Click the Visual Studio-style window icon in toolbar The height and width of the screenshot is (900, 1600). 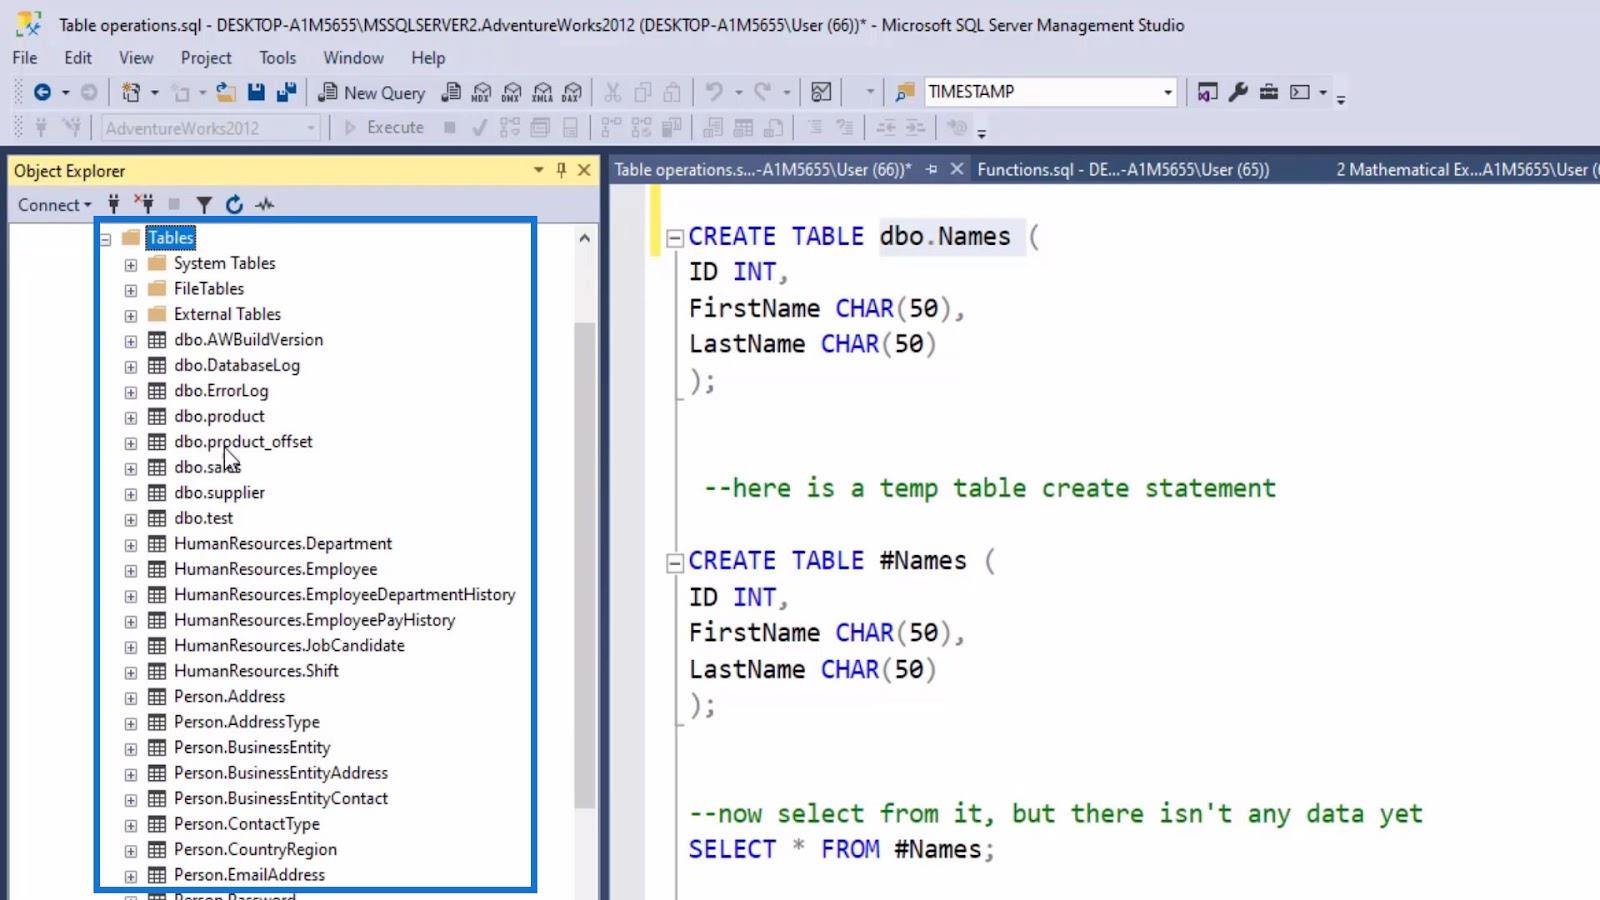point(1207,92)
